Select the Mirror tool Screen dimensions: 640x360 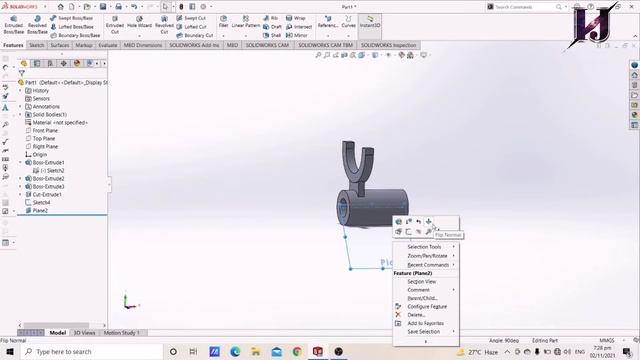coord(297,36)
